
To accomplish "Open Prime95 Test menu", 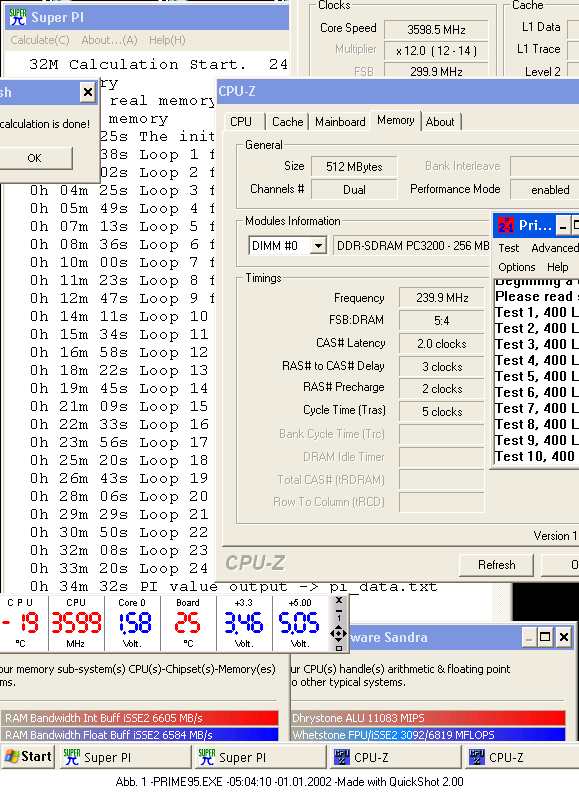I will (x=509, y=248).
